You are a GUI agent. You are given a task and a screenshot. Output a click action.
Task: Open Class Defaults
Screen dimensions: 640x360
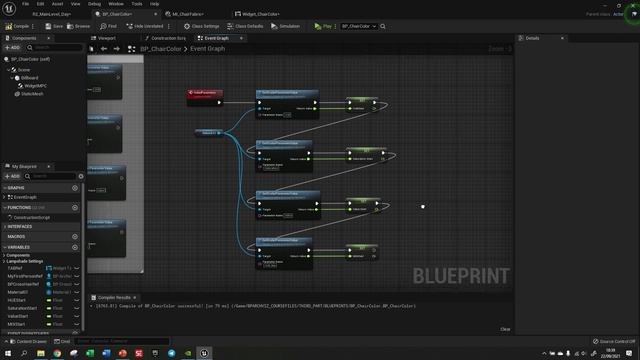click(x=245, y=26)
